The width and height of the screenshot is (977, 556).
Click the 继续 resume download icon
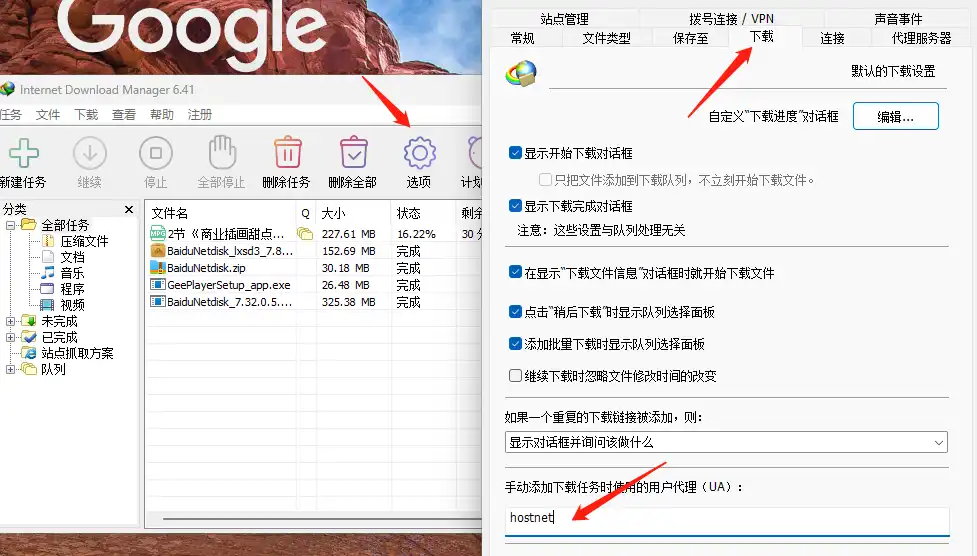90,153
